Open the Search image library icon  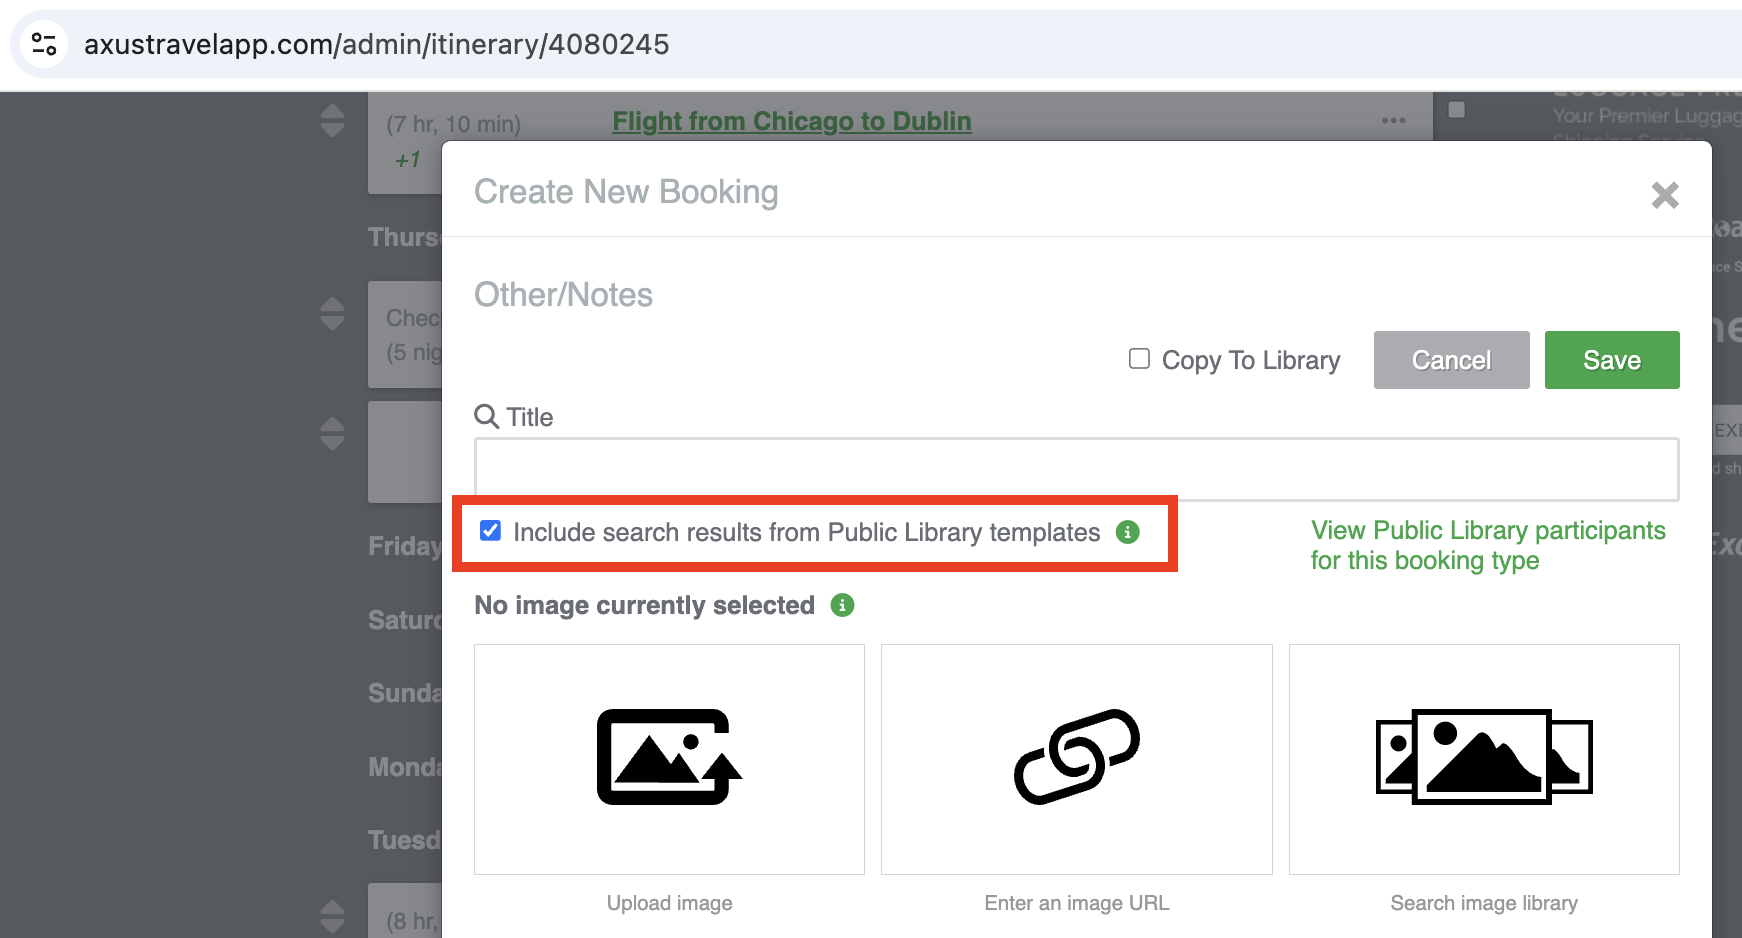1483,757
